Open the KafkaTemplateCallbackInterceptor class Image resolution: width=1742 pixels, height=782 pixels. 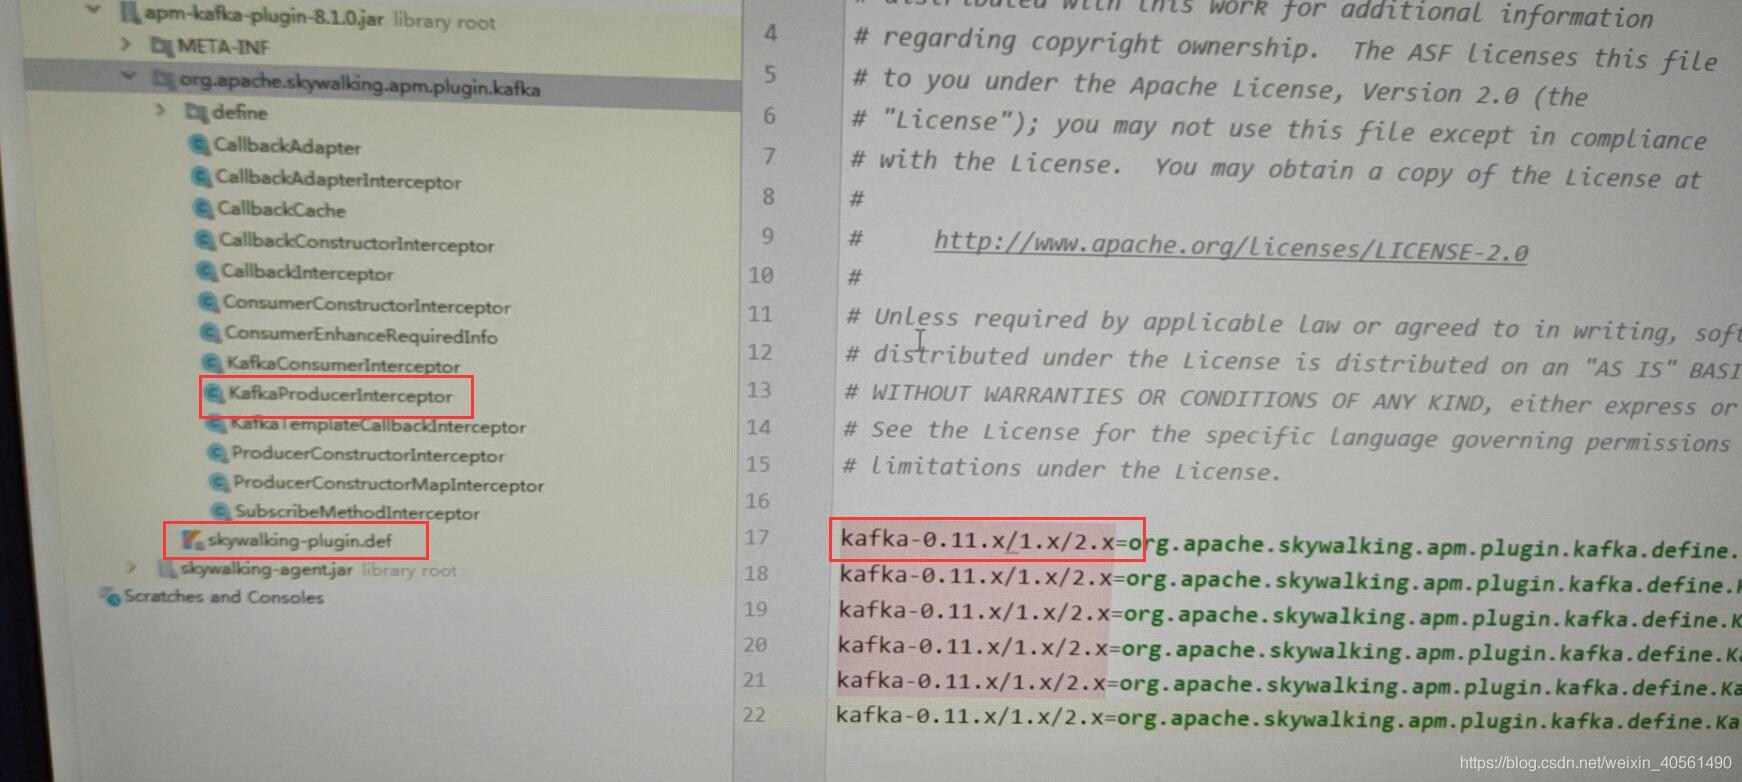point(378,425)
